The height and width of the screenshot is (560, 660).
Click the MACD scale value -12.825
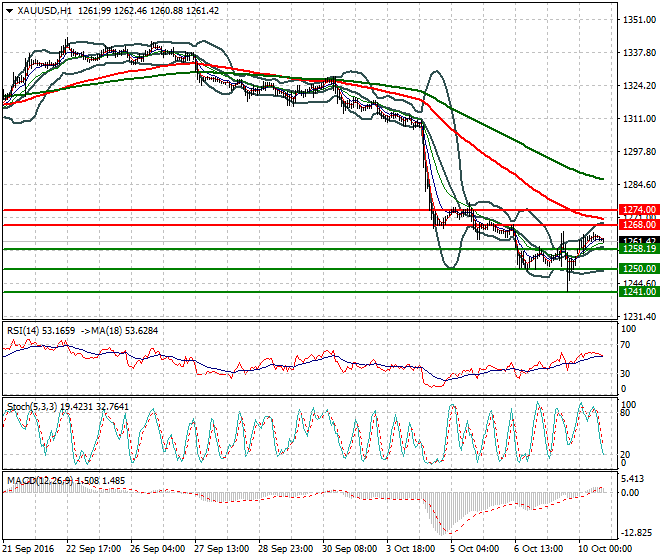(x=636, y=533)
